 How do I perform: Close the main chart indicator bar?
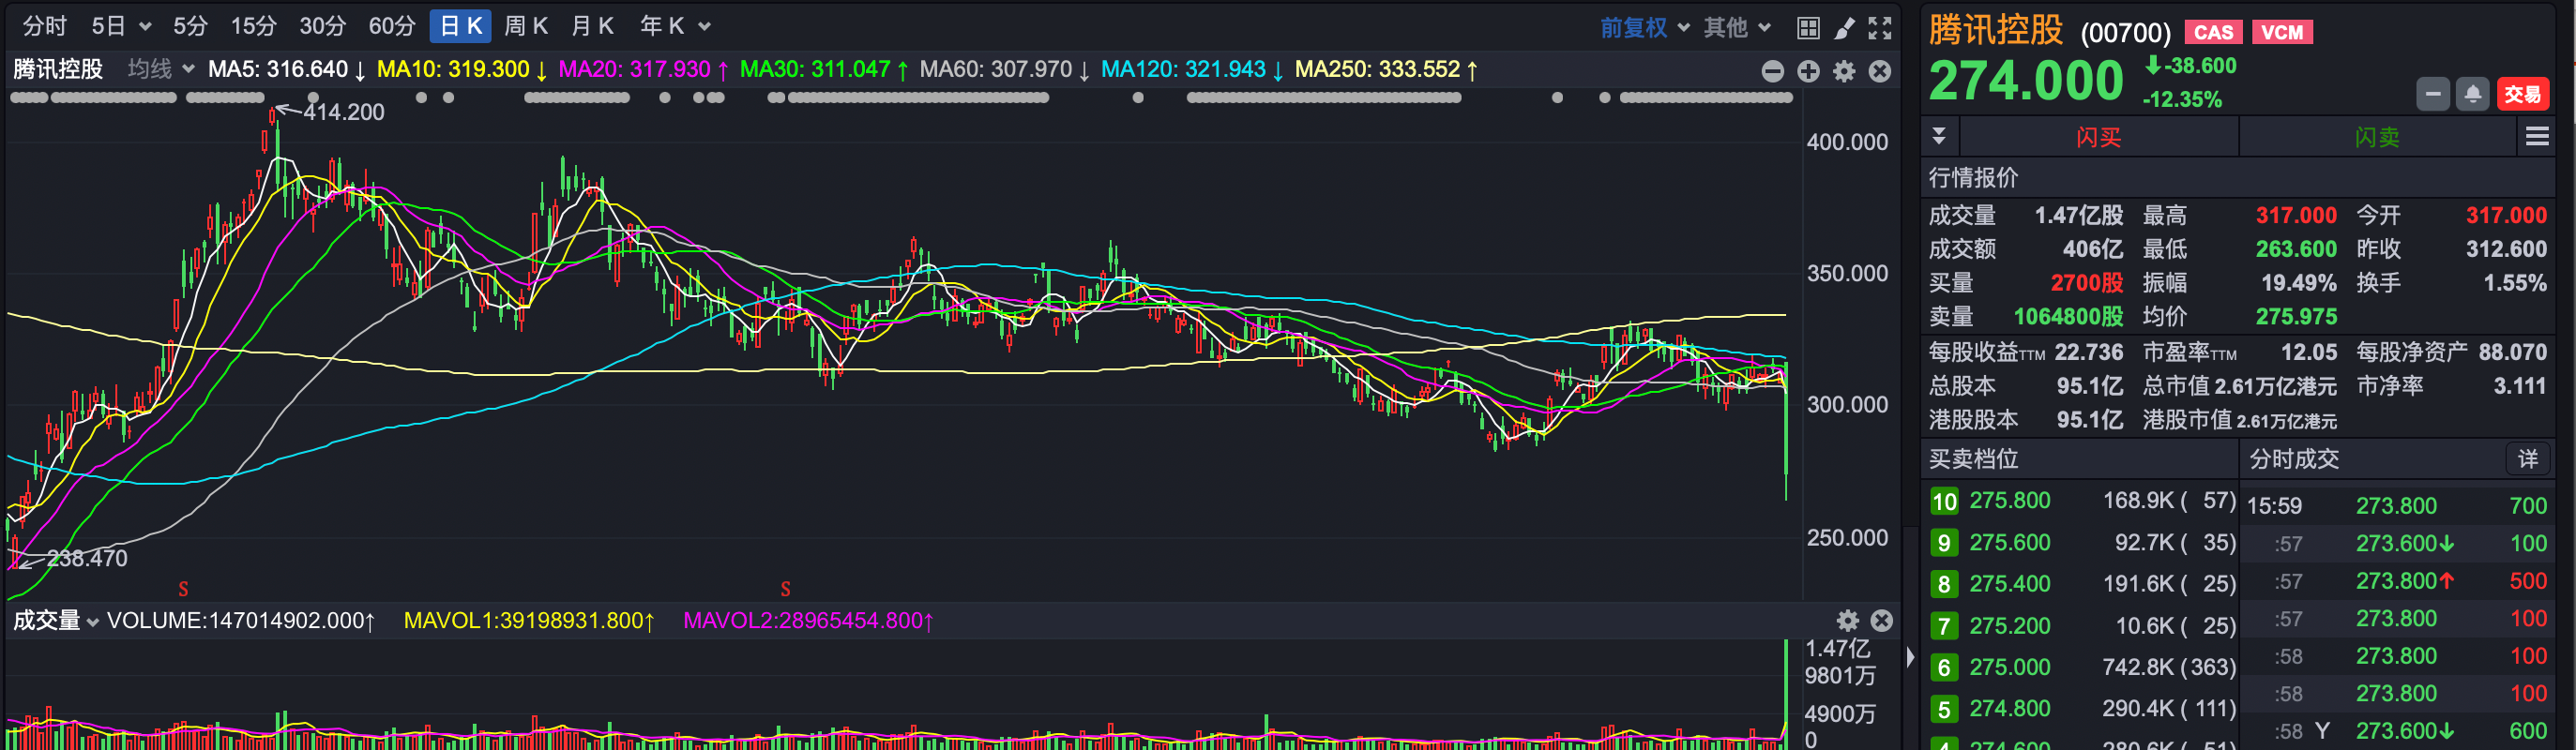[x=1880, y=71]
